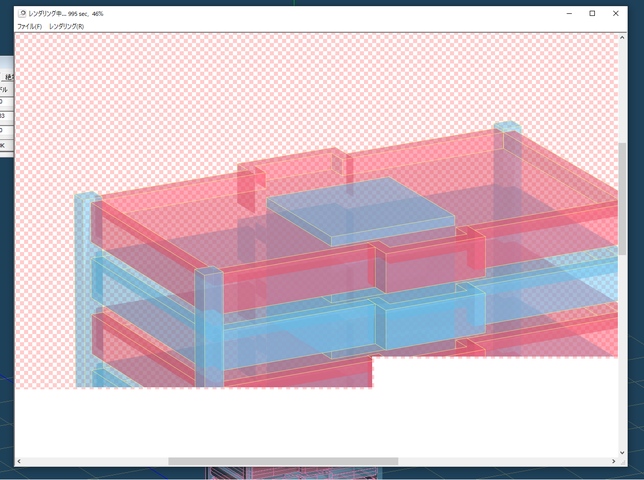The width and height of the screenshot is (644, 480).
Task: Open the ファイル(F) menu
Action: (30, 26)
